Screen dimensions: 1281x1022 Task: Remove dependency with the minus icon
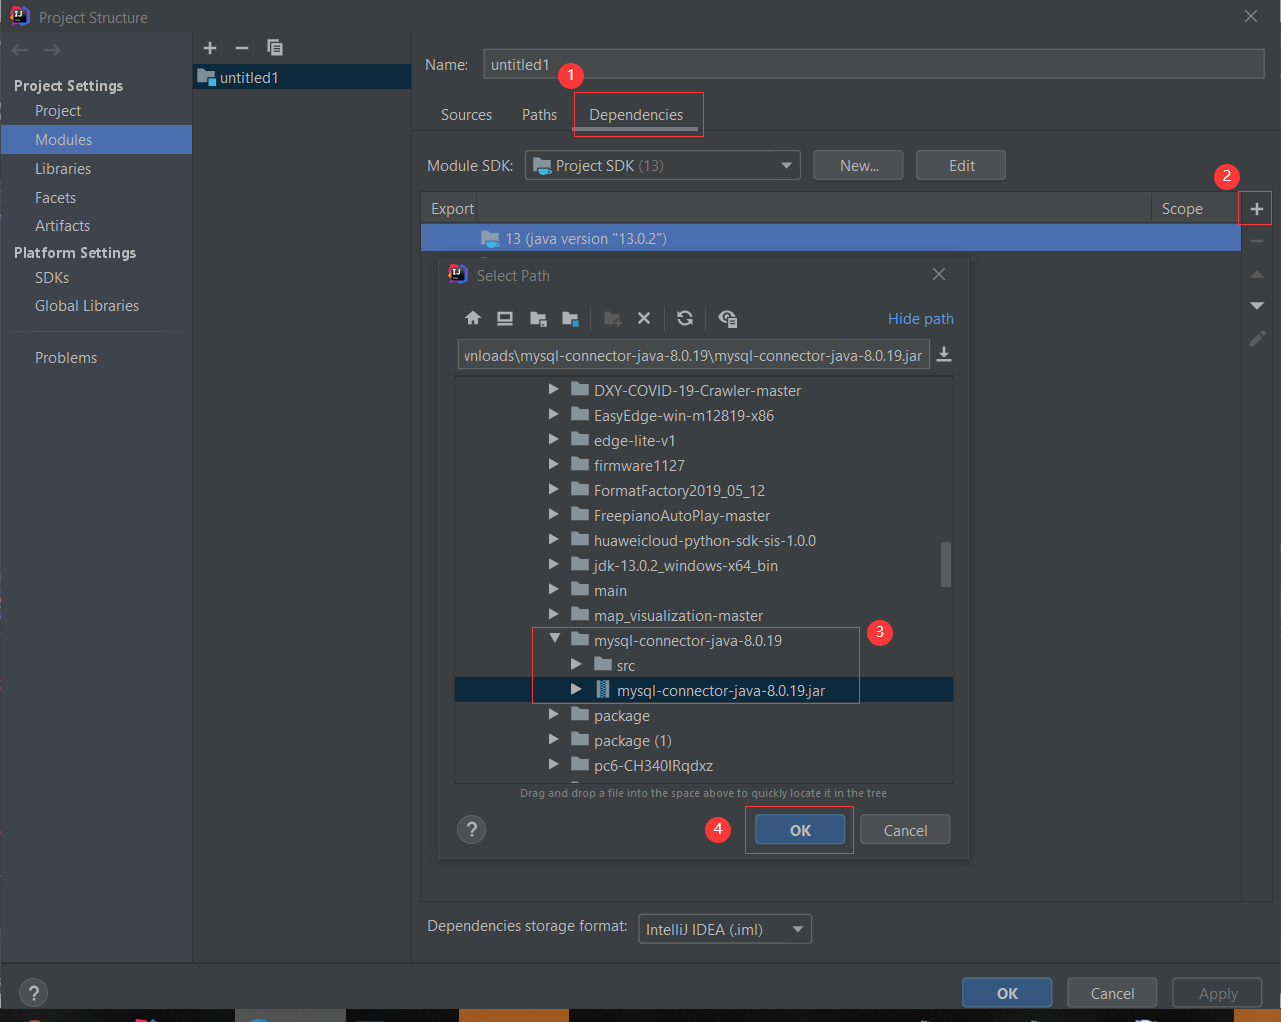coord(1257,241)
